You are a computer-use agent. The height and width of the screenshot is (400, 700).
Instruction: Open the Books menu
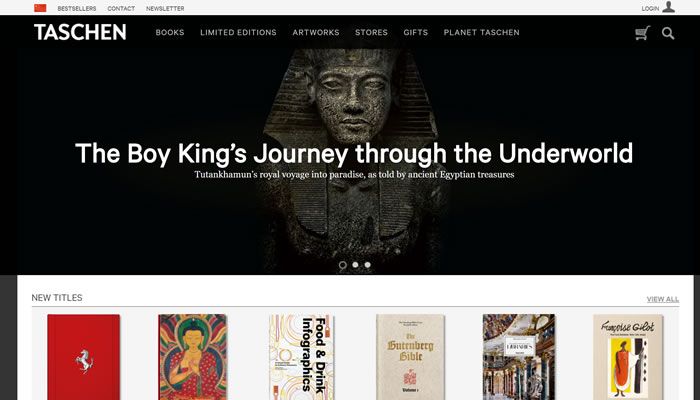point(170,33)
